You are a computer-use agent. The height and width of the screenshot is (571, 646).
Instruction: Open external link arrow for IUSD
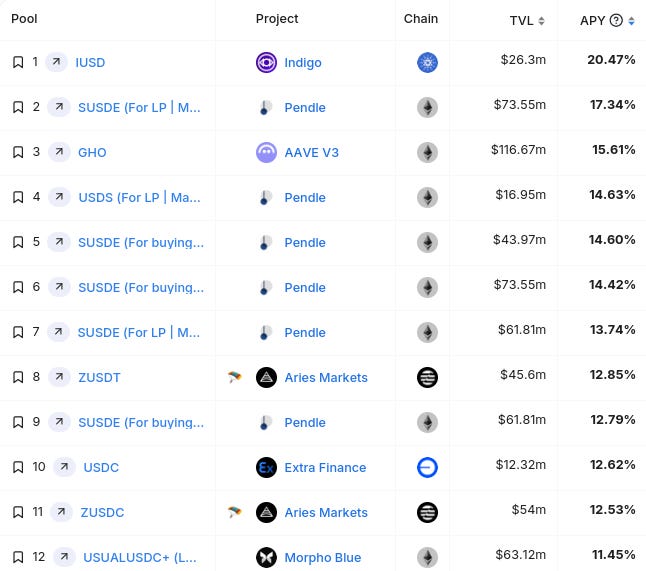(x=56, y=62)
